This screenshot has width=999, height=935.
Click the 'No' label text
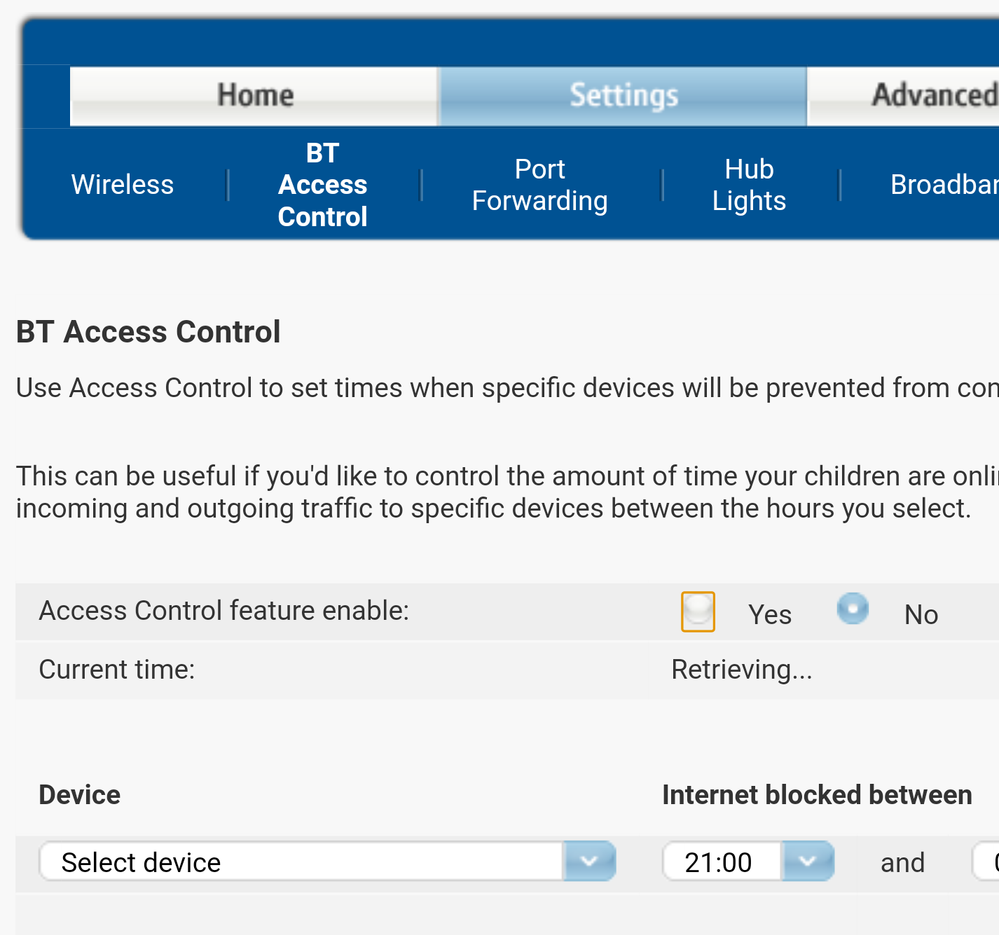pyautogui.click(x=921, y=615)
